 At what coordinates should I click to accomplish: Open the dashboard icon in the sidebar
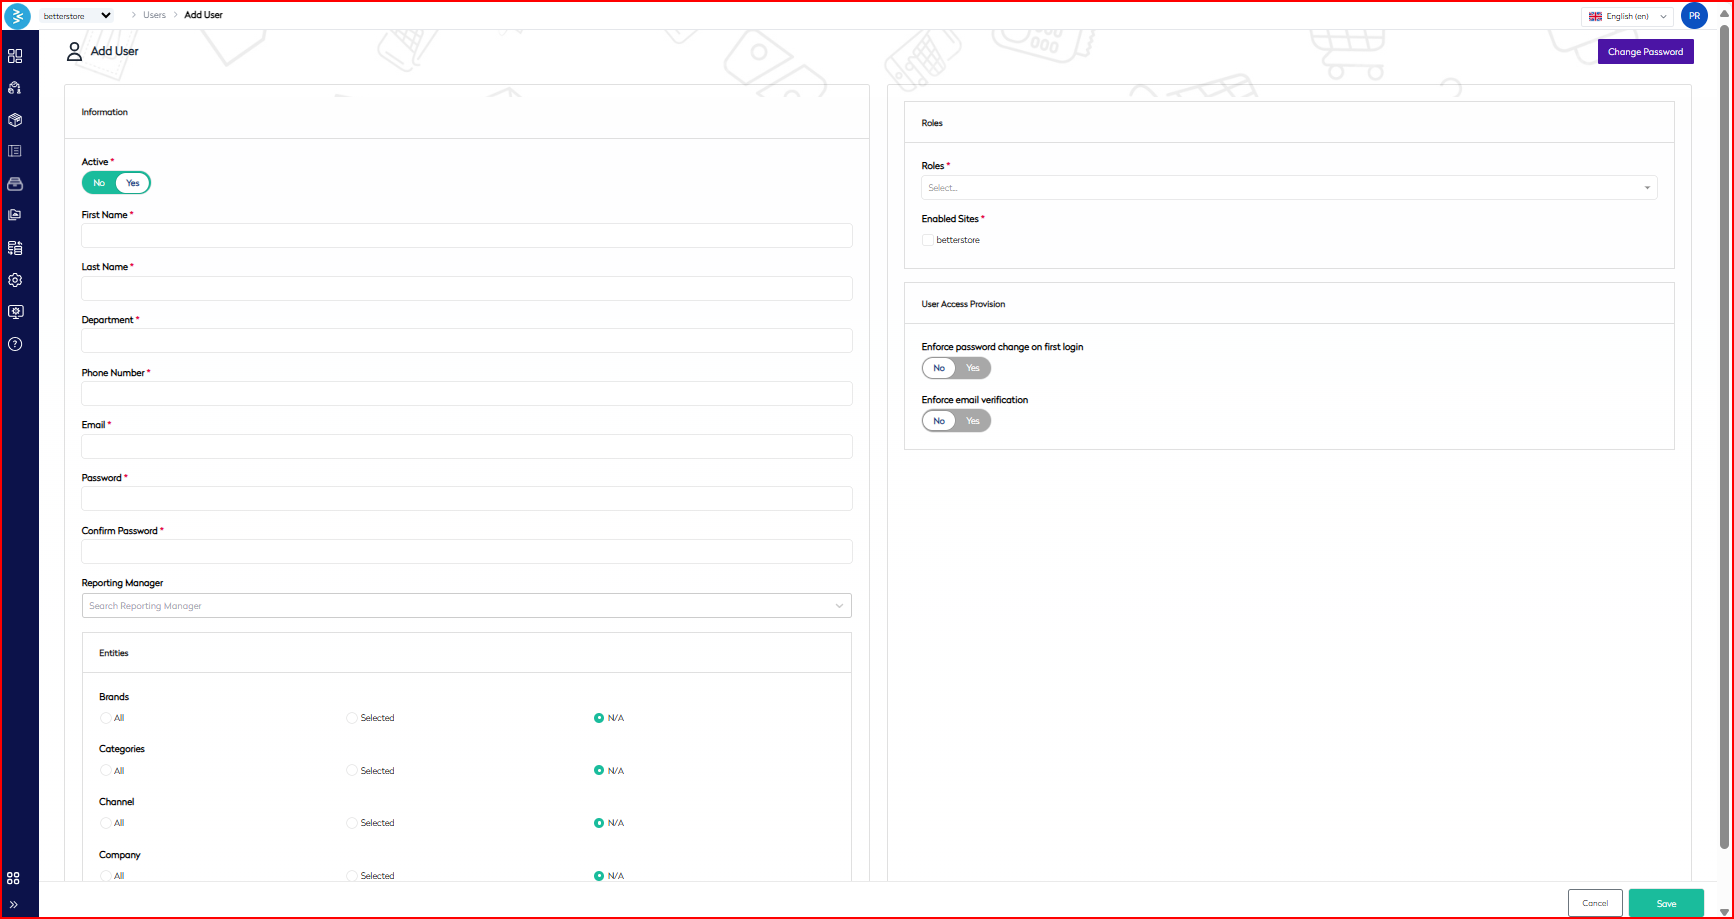[x=15, y=56]
